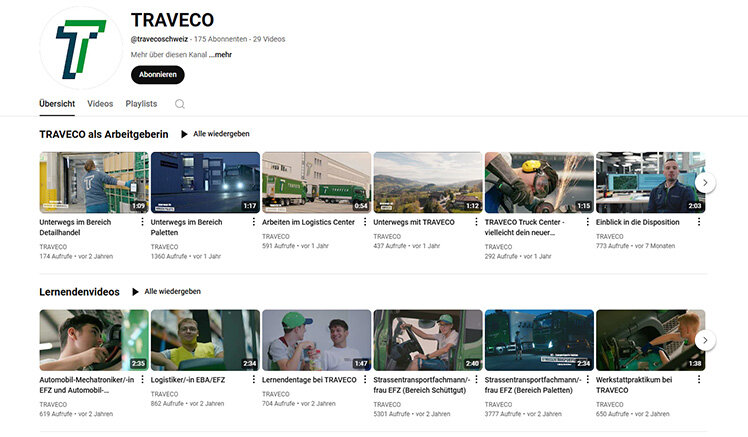The image size is (748, 437).
Task: Click TRAVECO channel name under Einblick in die Disposition
Action: click(x=610, y=237)
